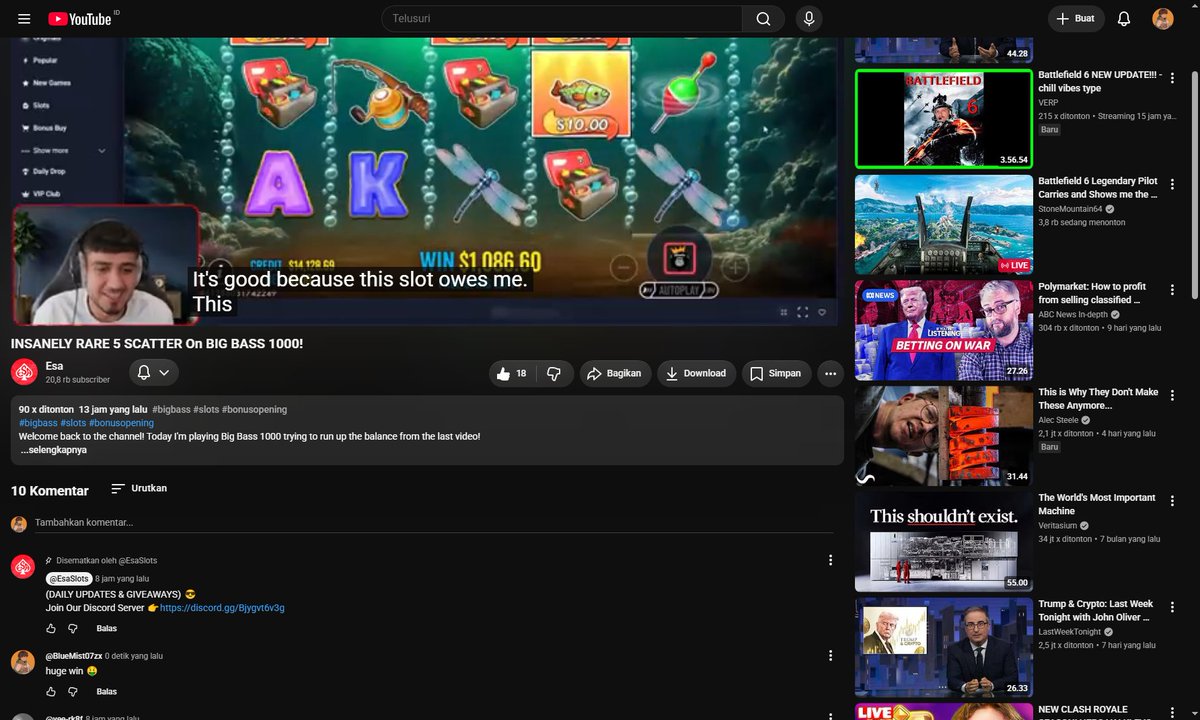Click the Bagikan share button
The width and height of the screenshot is (1200, 720).
click(615, 373)
